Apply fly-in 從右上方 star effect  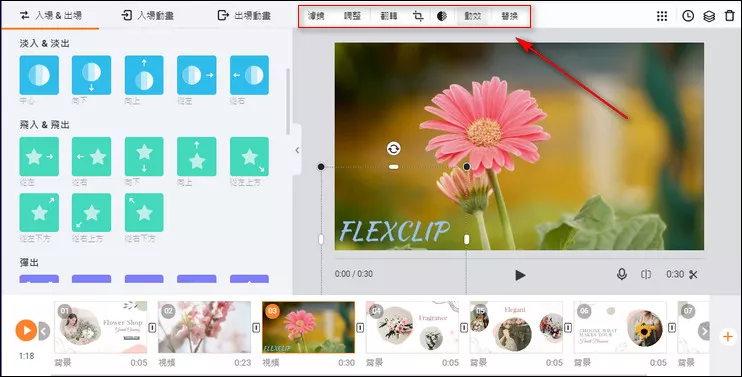tap(91, 213)
